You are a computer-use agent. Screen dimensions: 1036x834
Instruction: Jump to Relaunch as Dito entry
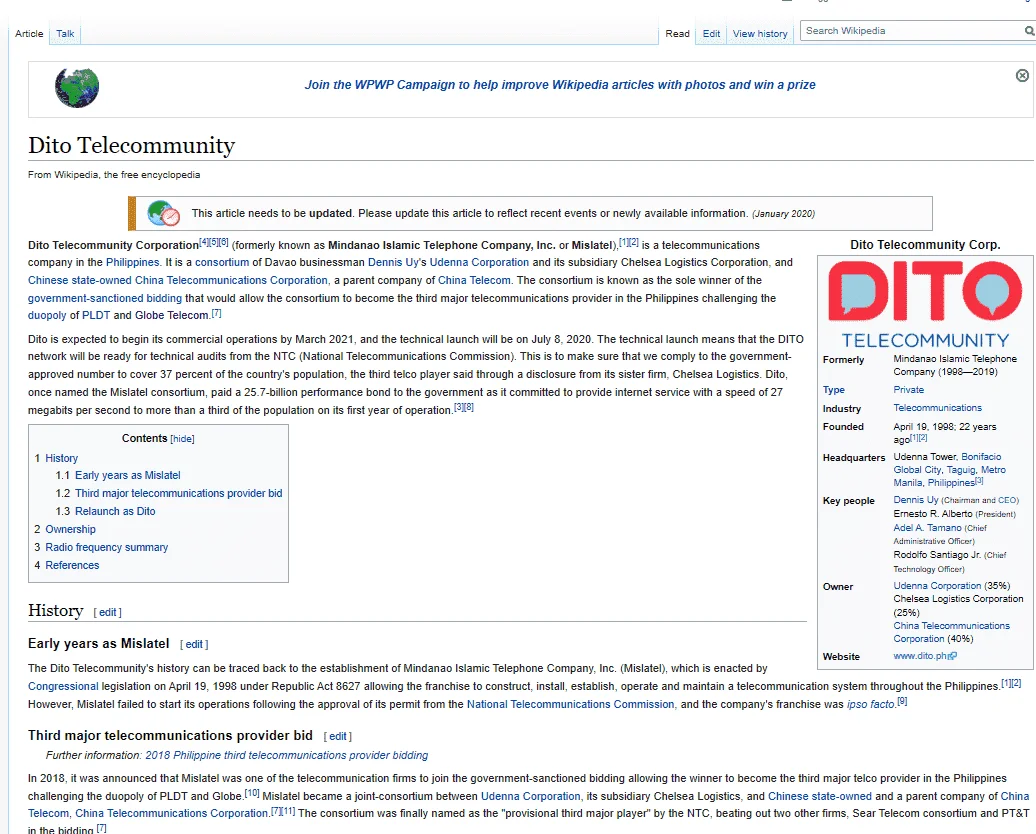pos(115,511)
